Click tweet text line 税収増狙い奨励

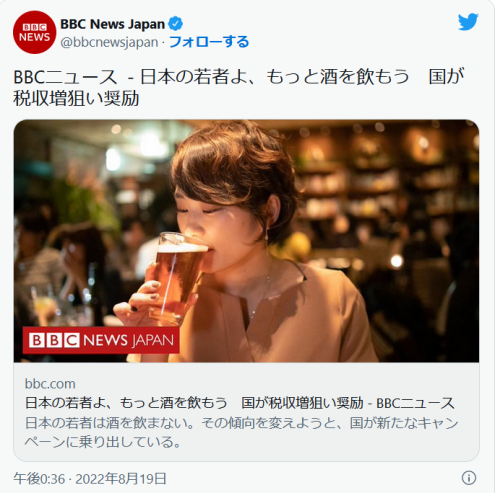pos(76,99)
